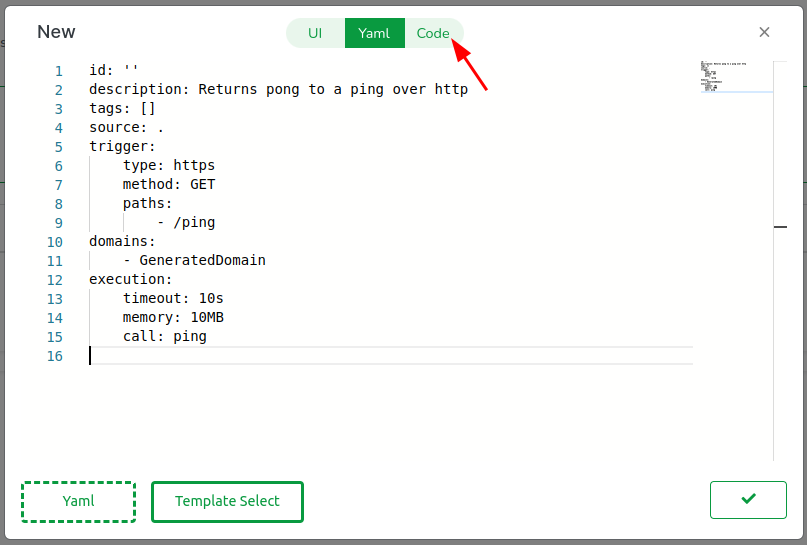Viewport: 807px width, 545px height.
Task: Open the Code tab
Action: click(x=433, y=33)
